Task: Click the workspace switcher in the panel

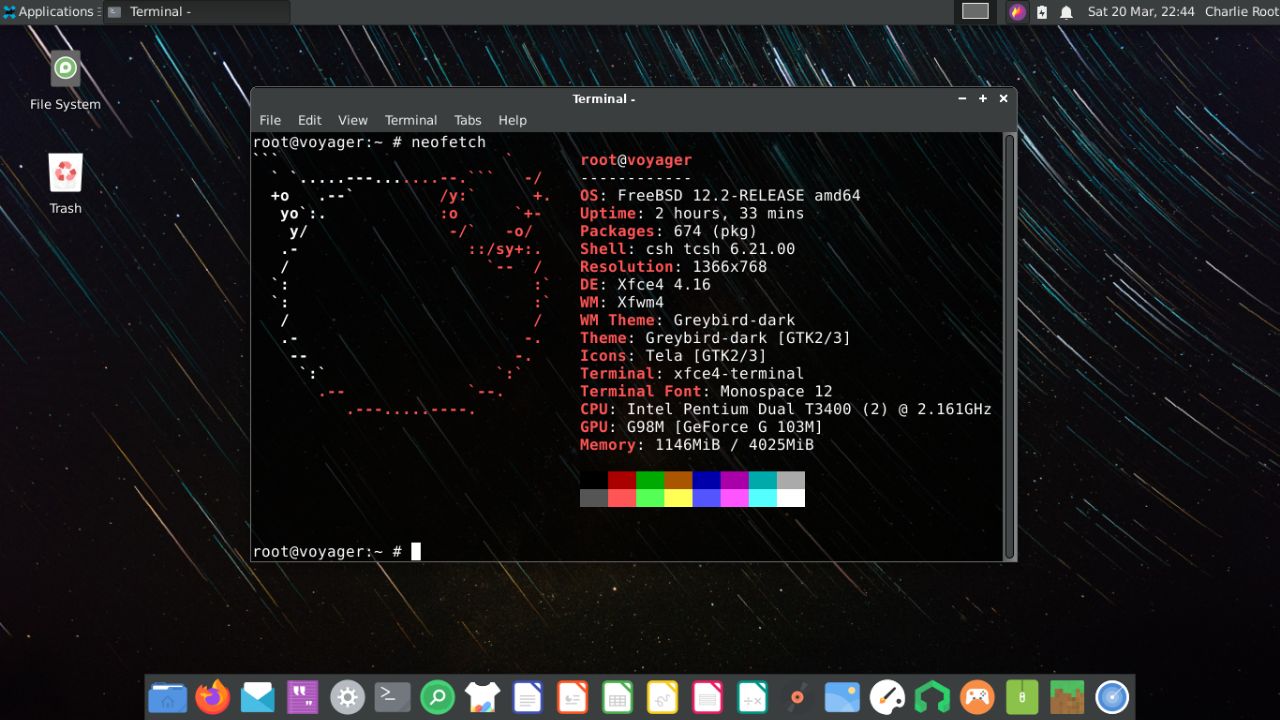Action: click(x=975, y=12)
